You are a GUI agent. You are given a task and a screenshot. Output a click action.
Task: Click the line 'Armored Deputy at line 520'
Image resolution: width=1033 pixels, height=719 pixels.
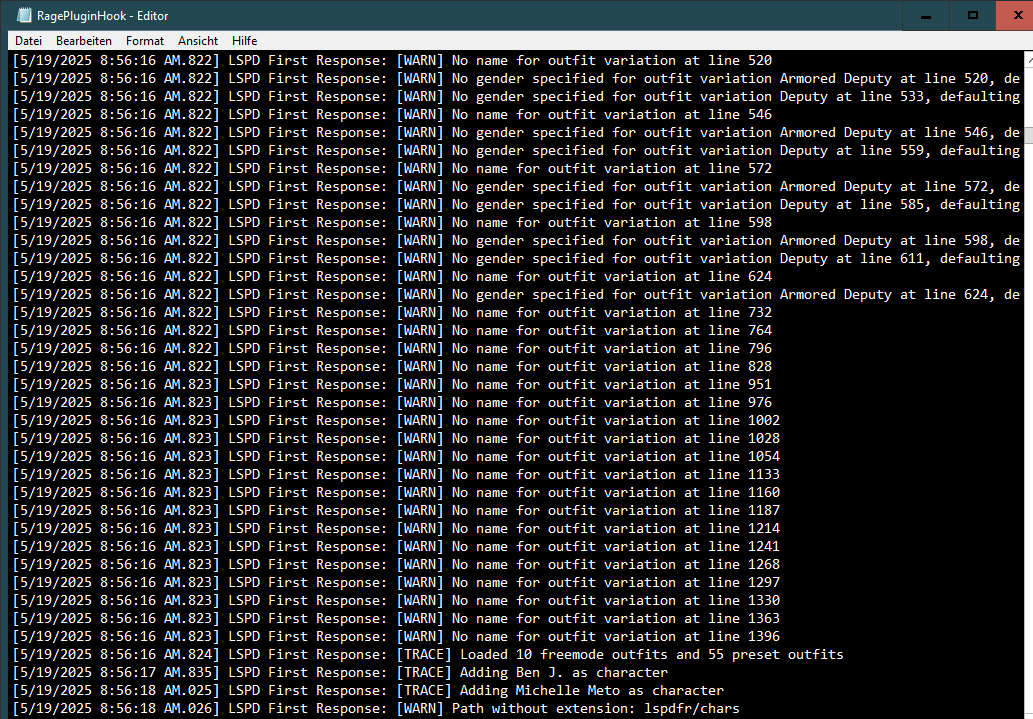click(516, 78)
